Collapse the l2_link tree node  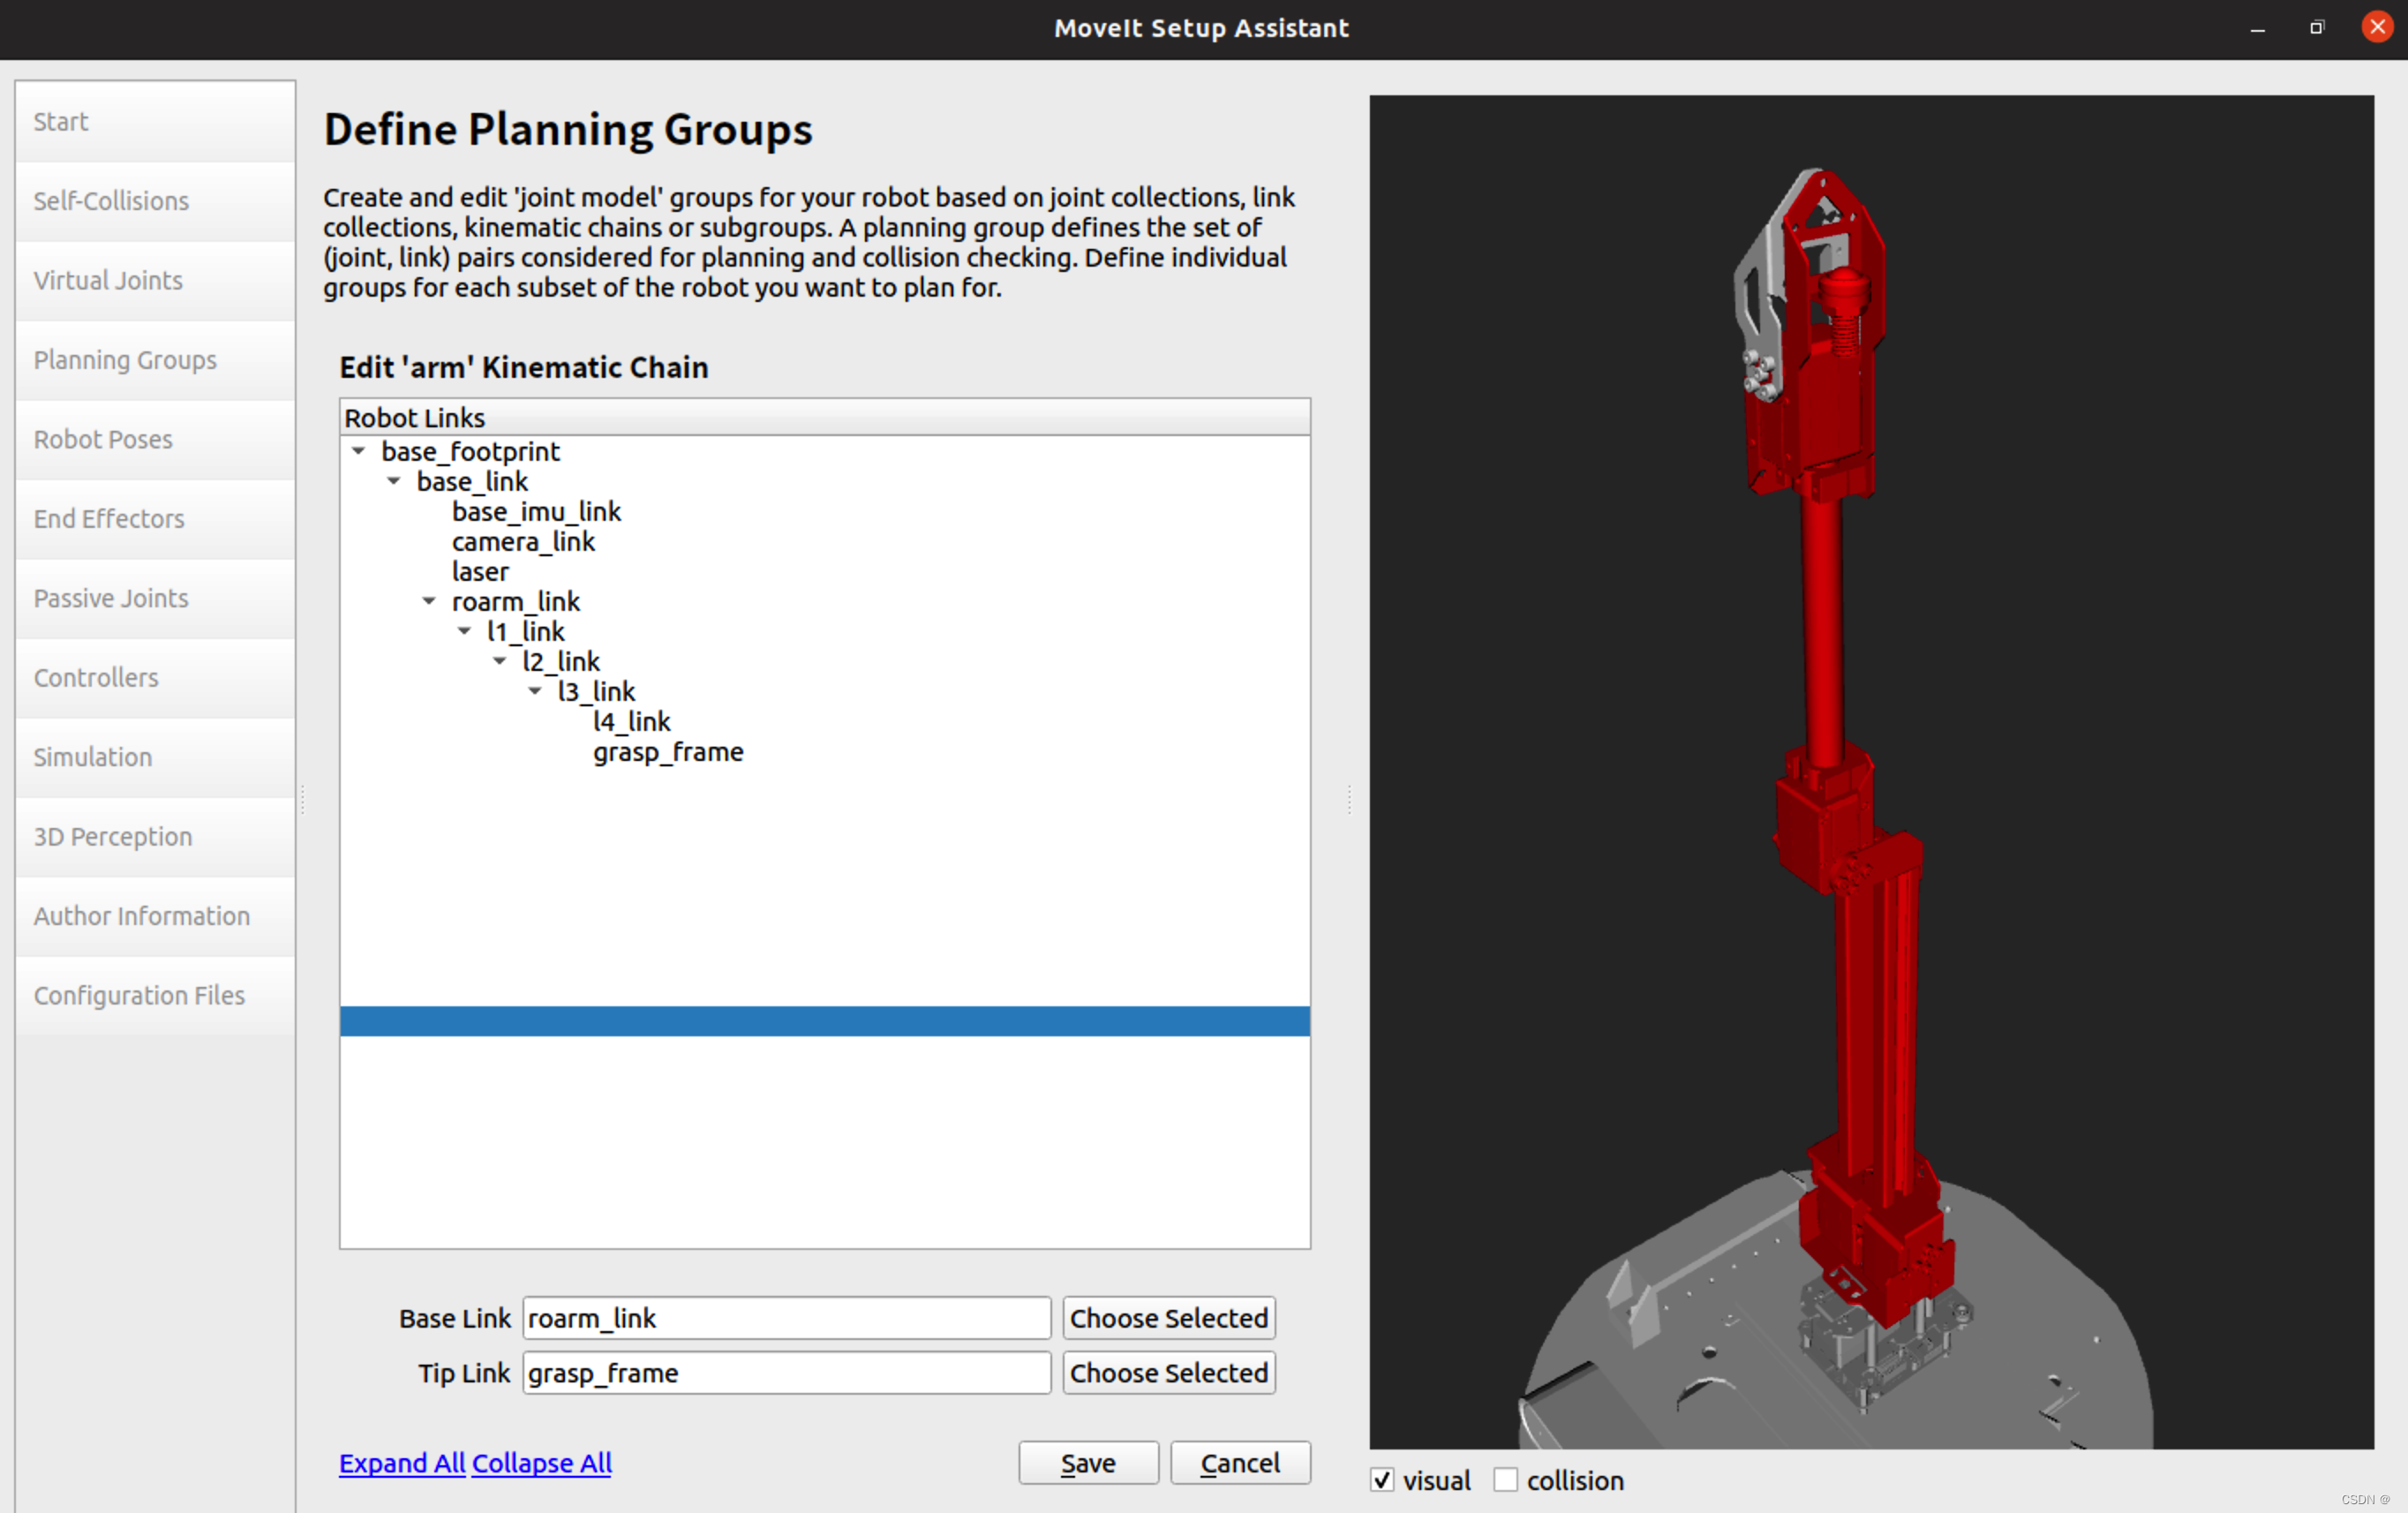coord(500,661)
